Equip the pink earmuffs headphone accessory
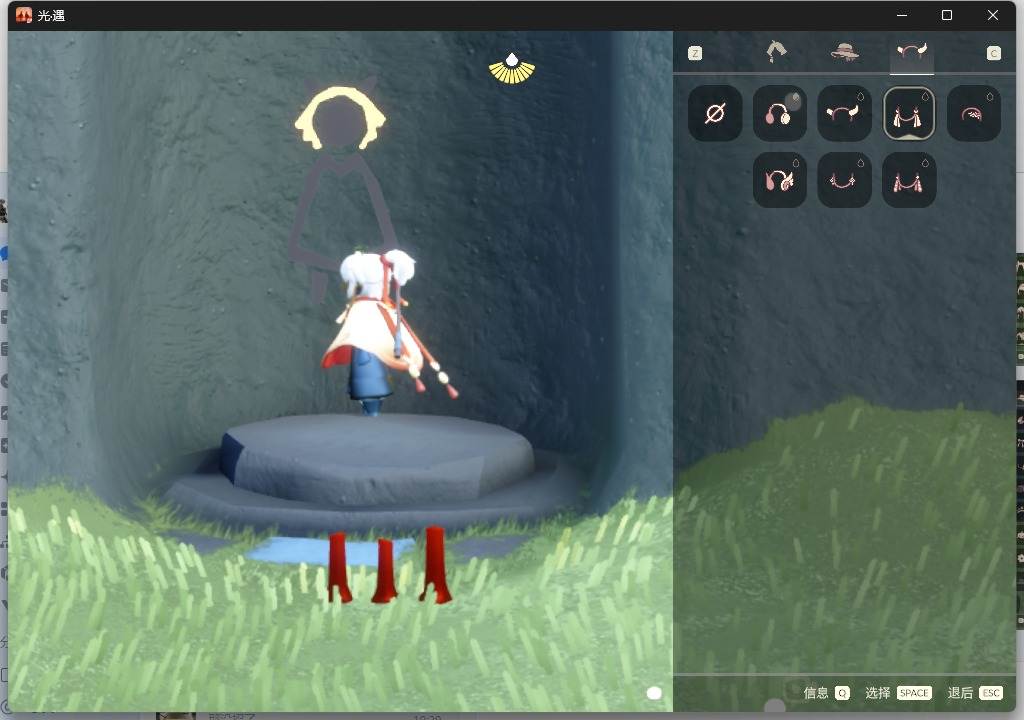This screenshot has height=720, width=1024. point(780,114)
